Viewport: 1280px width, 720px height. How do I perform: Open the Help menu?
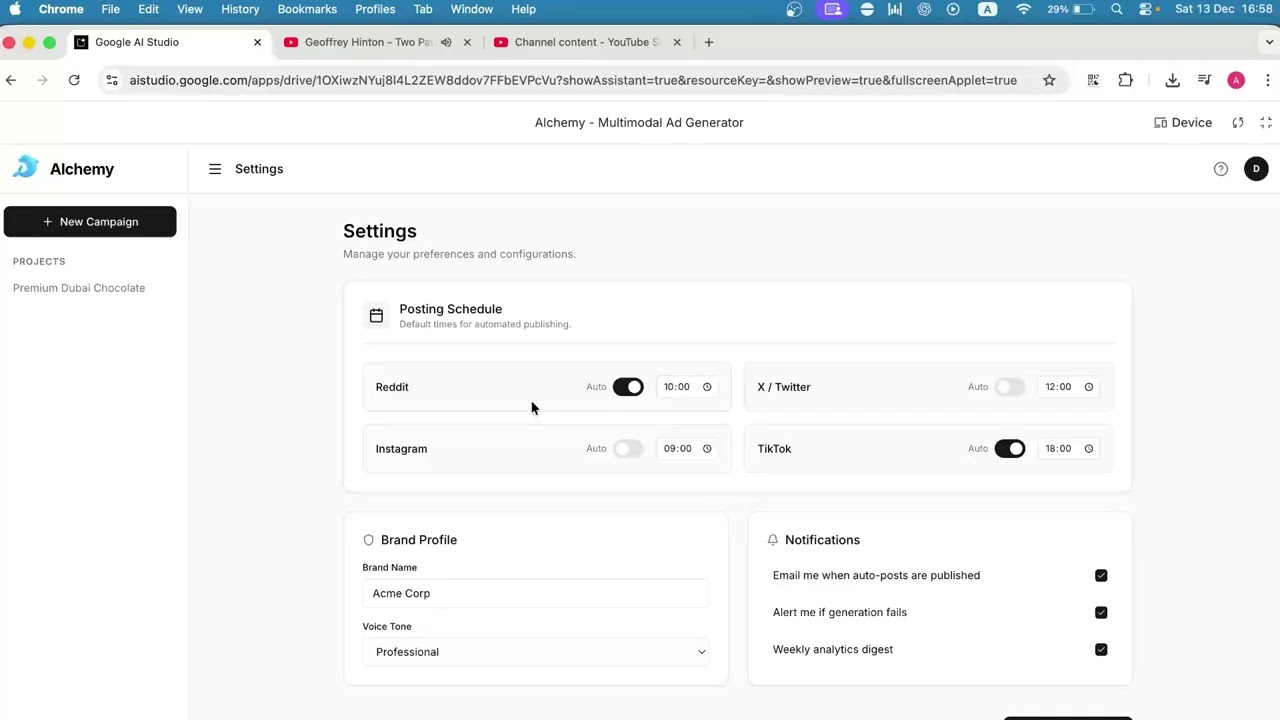coord(524,9)
